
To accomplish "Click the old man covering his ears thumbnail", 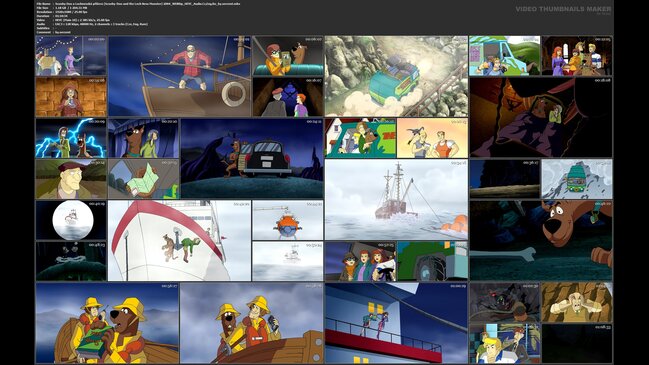I will click(577, 303).
